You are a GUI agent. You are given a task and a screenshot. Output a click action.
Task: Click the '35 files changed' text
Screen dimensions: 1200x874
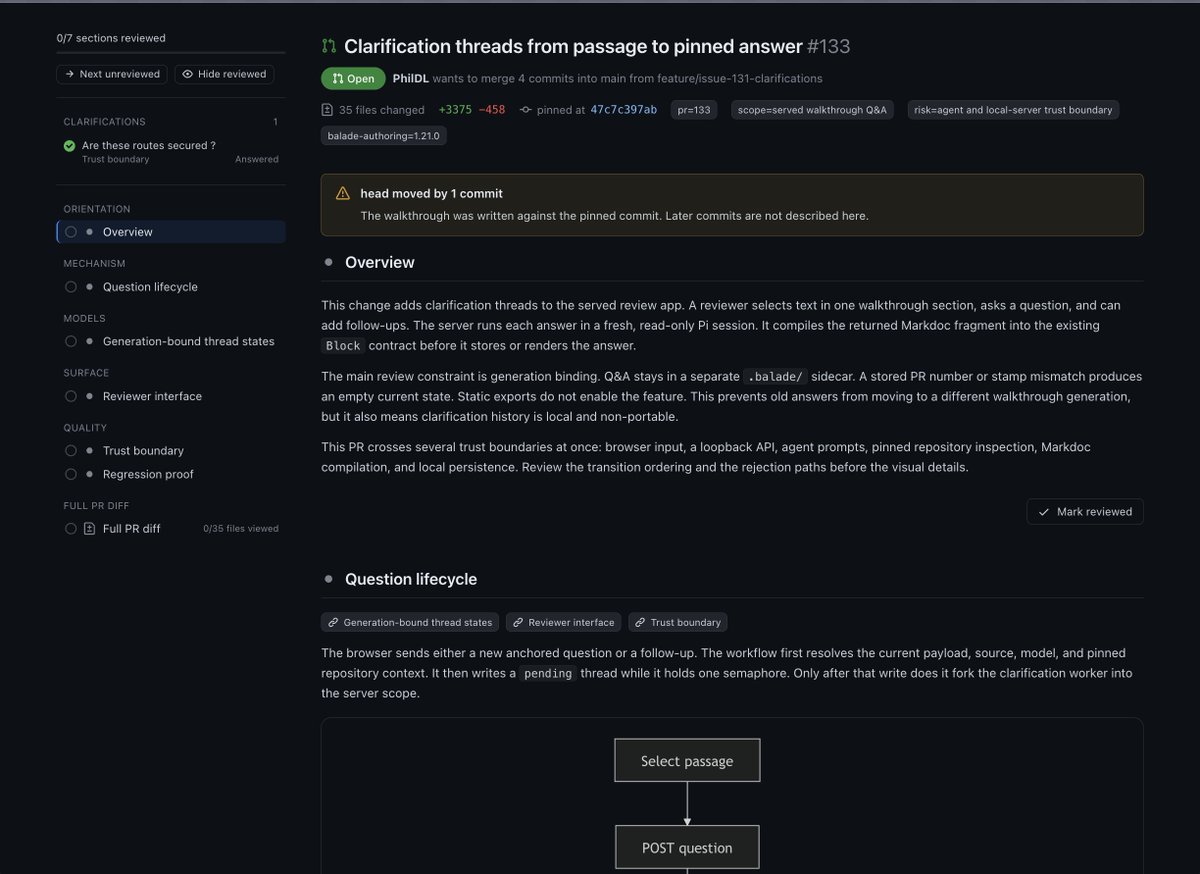tap(382, 110)
